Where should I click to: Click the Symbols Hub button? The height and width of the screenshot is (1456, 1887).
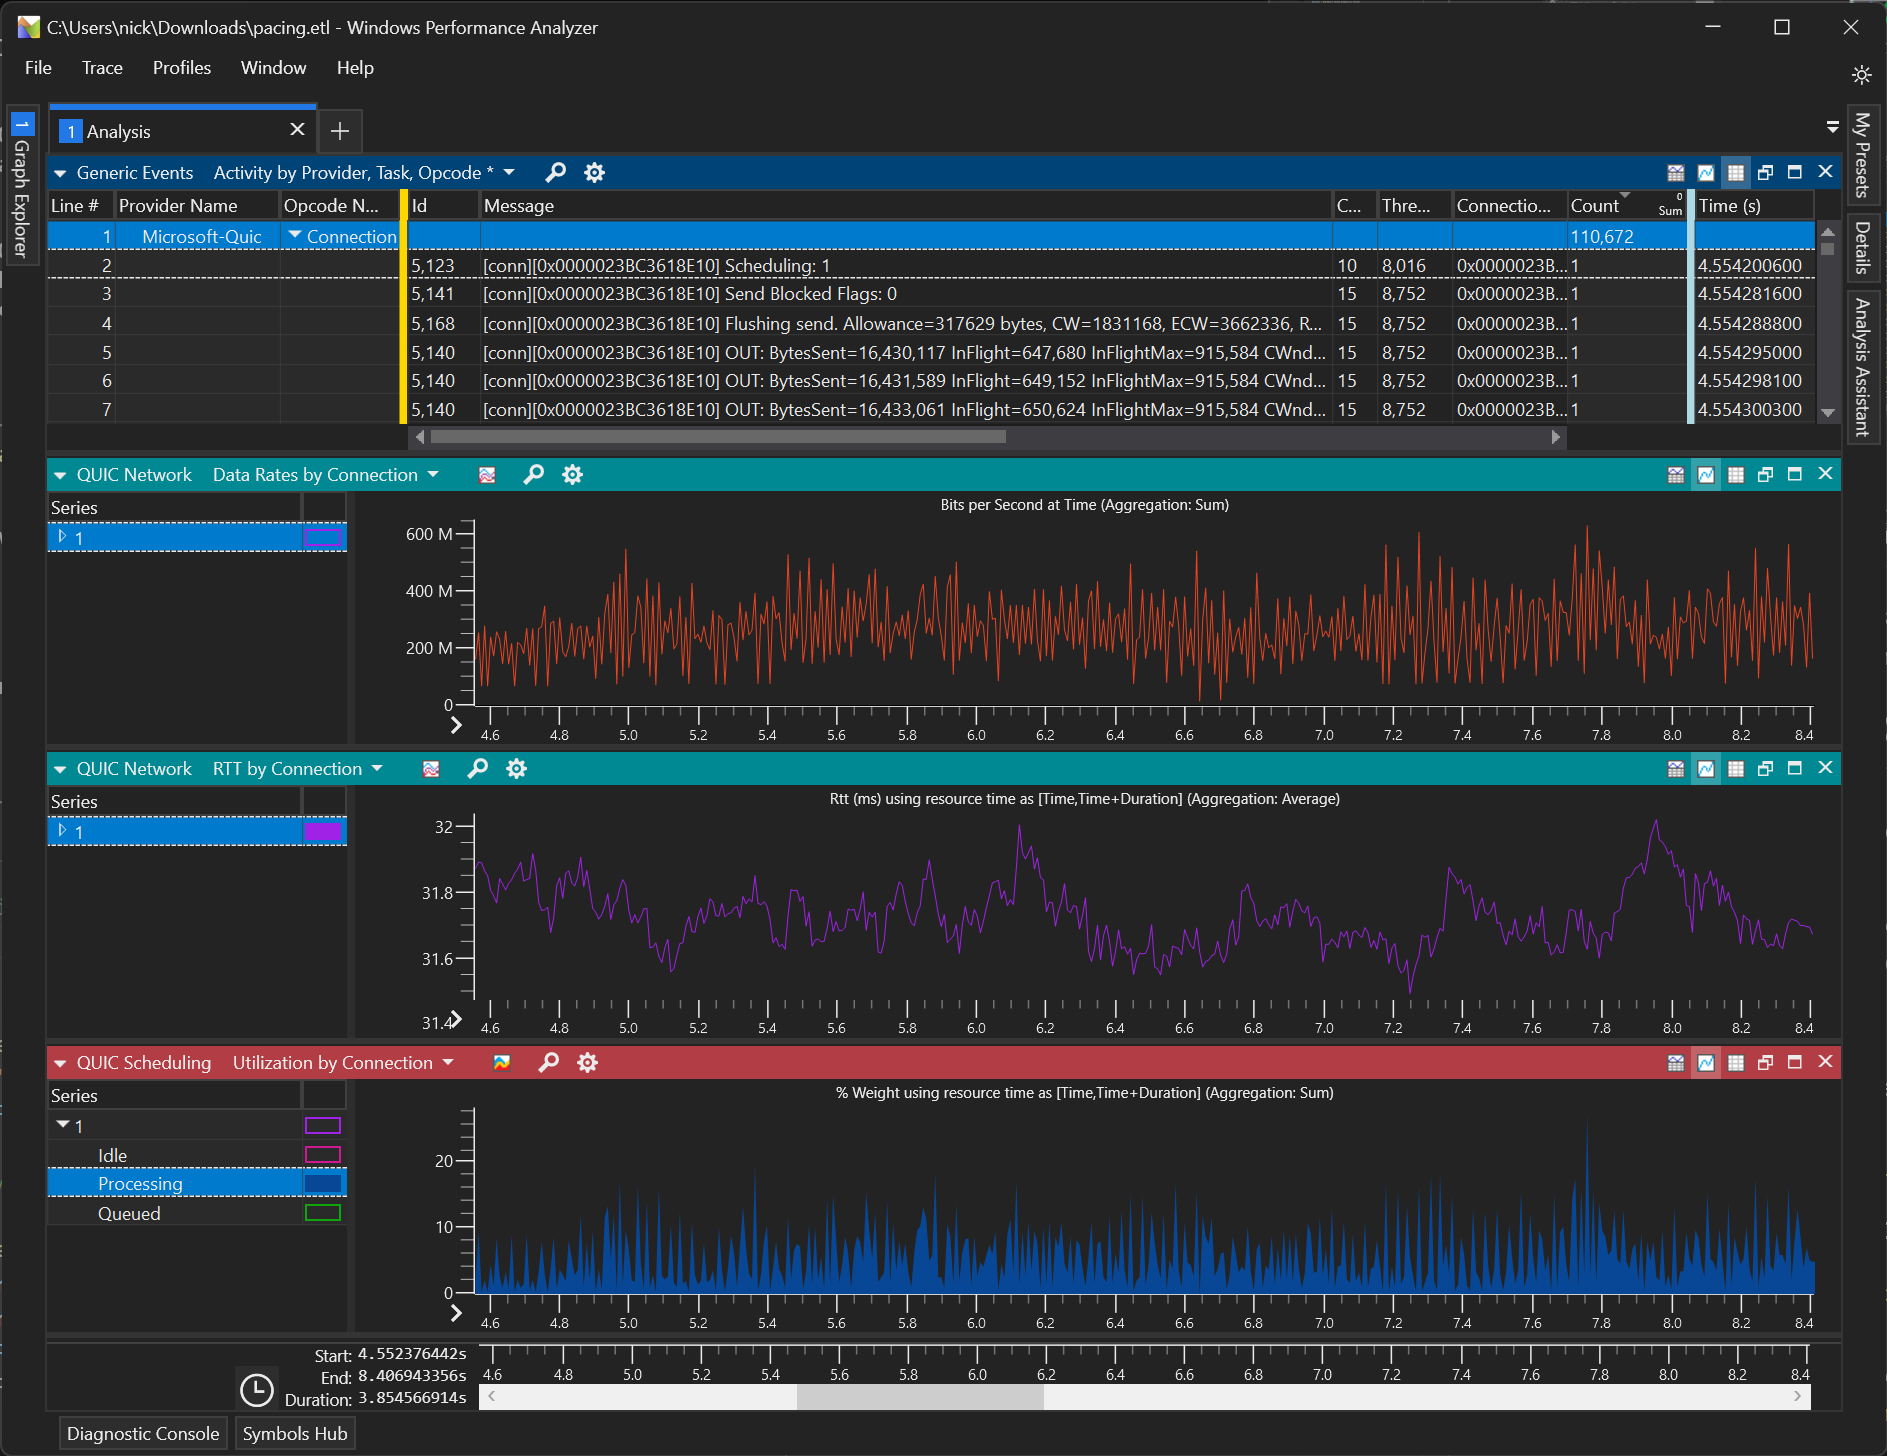(x=295, y=1433)
